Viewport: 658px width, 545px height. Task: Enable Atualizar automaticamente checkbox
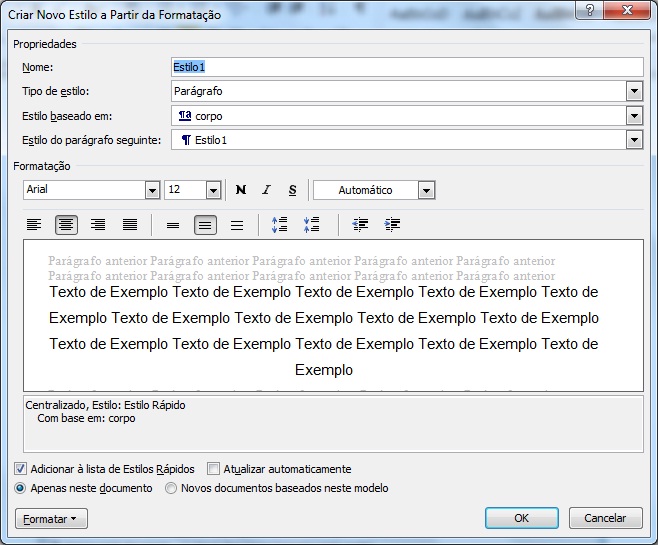pos(214,469)
